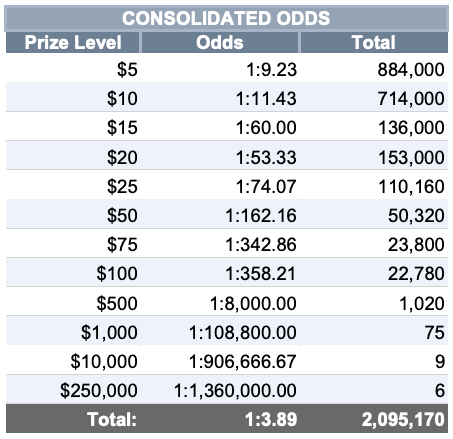Viewport: 453px width, 439px height.
Task: Select the 1:60.00 odds cell
Action: click(x=220, y=127)
